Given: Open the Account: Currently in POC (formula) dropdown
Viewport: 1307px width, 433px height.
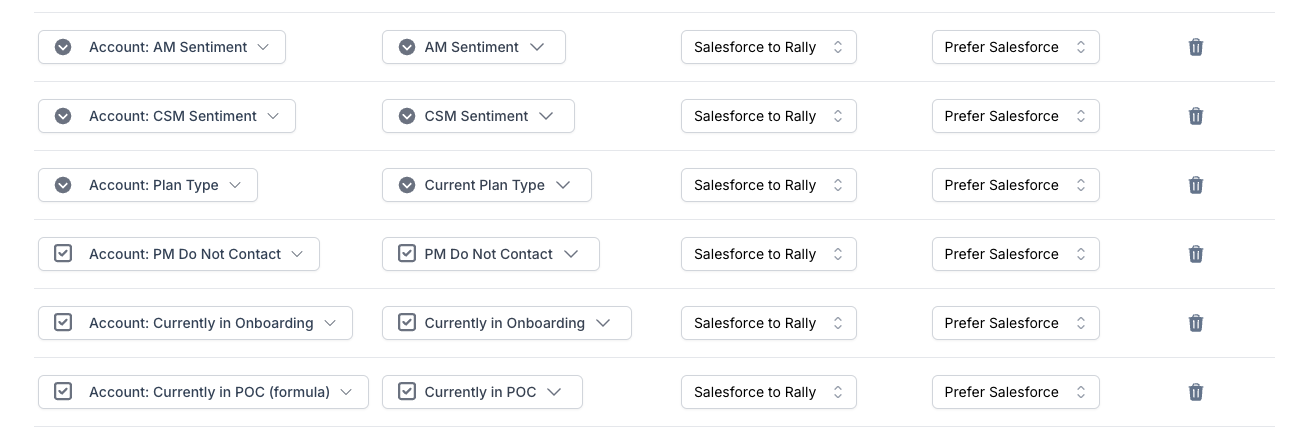Looking at the screenshot, I should click(x=203, y=392).
